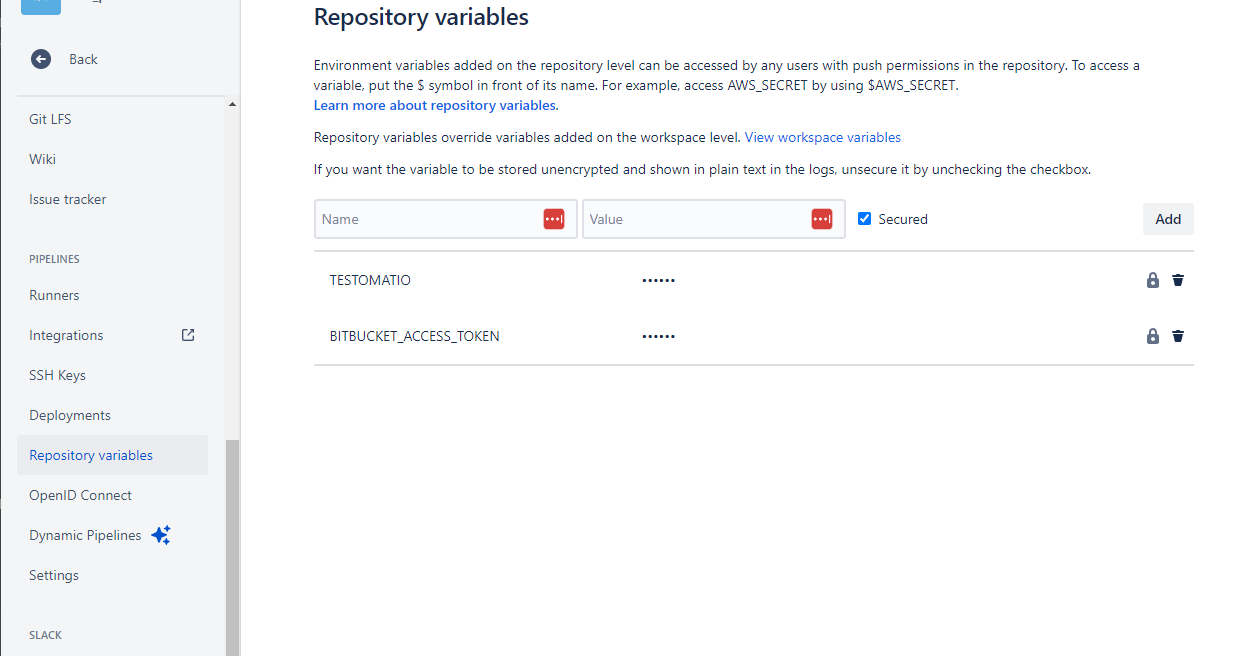Open Learn more about repository variables link
The image size is (1239, 656).
point(435,105)
